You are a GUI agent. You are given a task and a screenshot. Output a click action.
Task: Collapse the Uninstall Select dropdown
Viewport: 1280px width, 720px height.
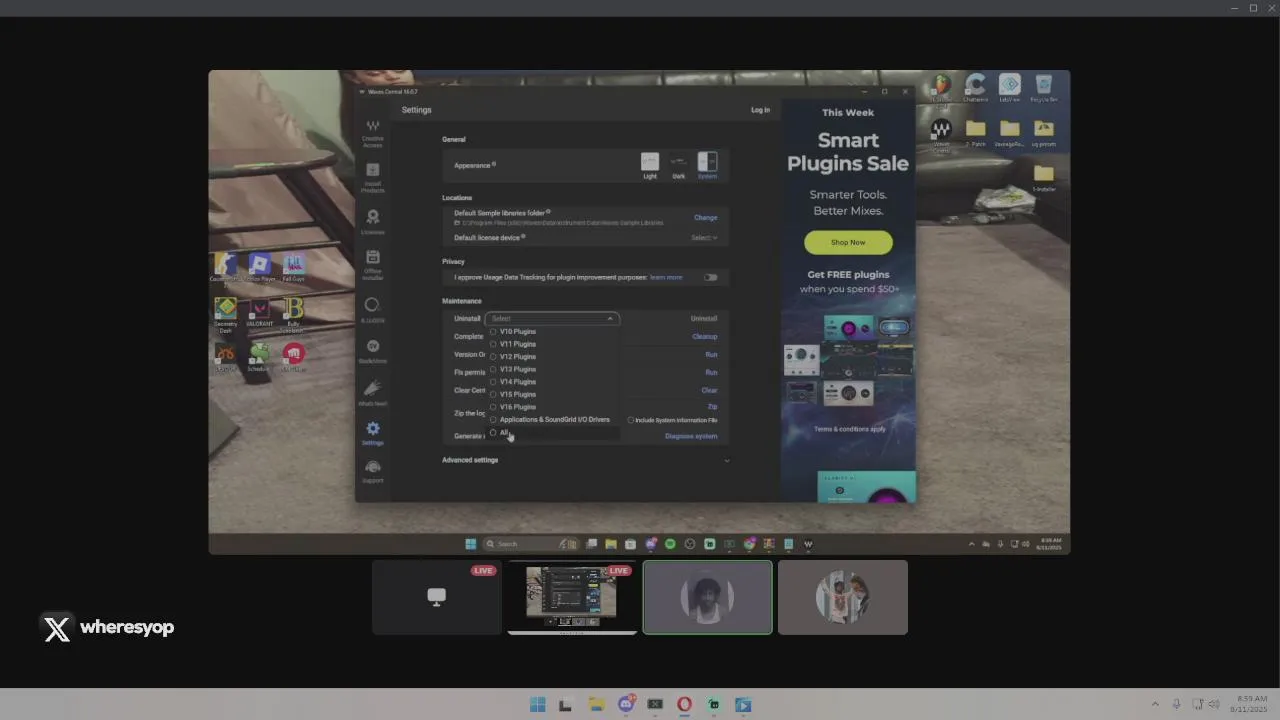(552, 318)
